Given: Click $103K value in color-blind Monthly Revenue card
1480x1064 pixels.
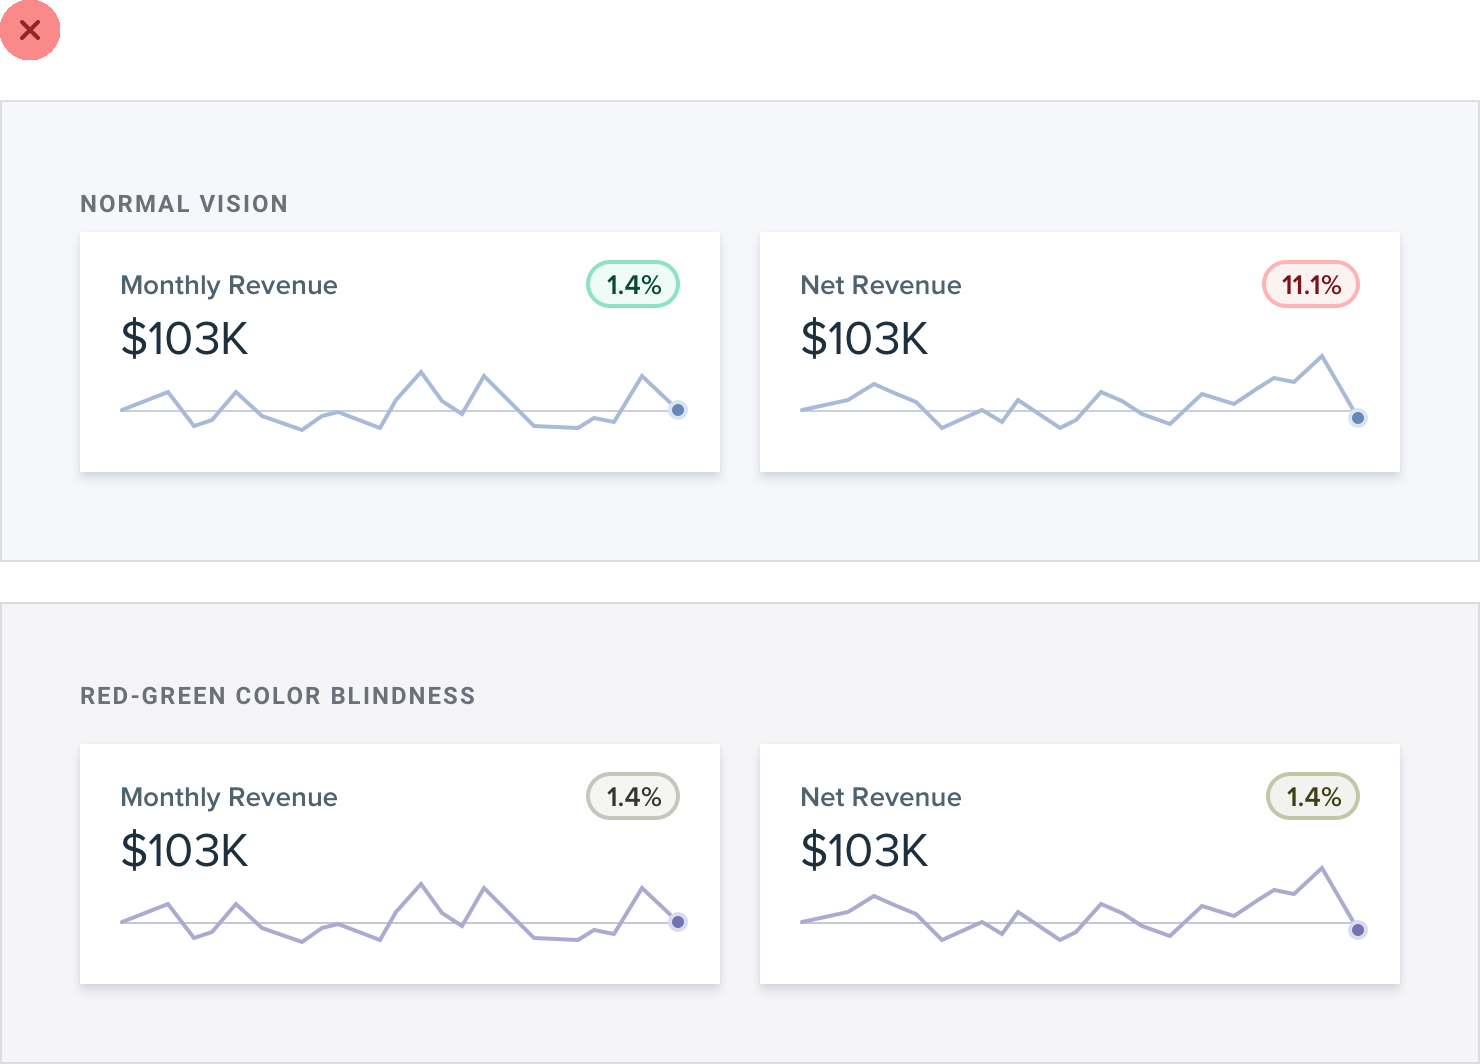Looking at the screenshot, I should 184,851.
